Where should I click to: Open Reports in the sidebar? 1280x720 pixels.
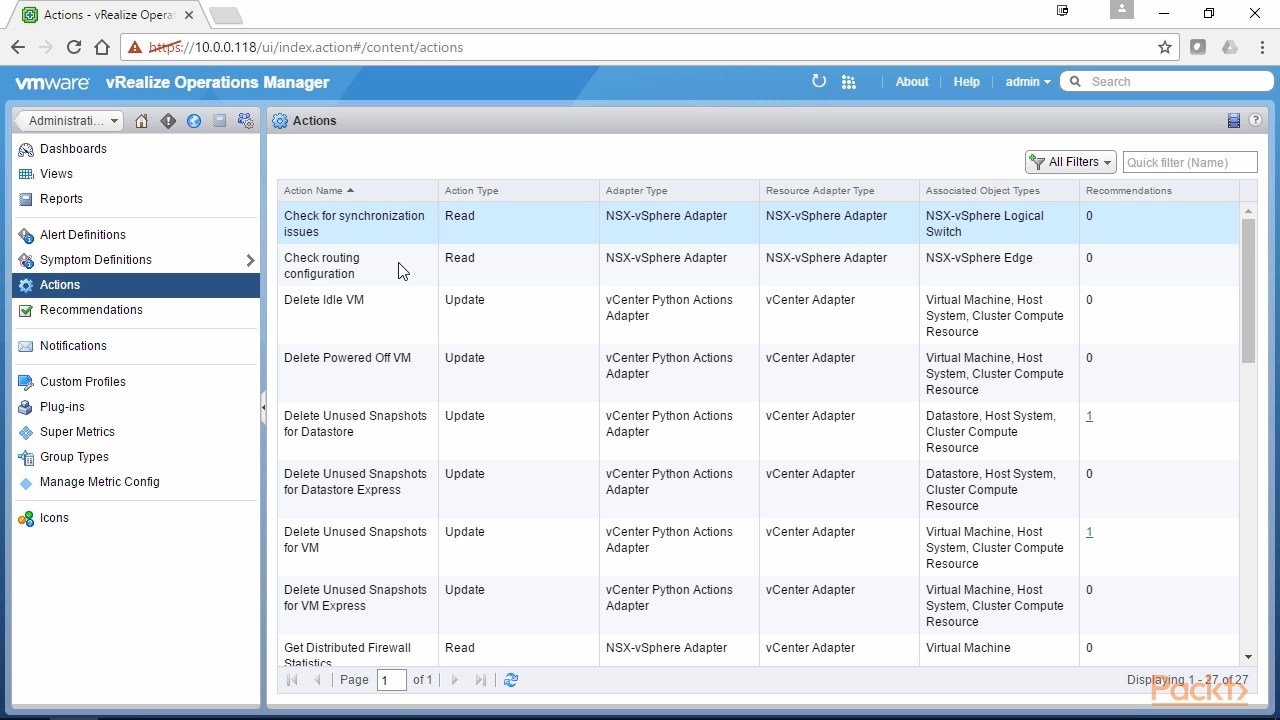61,199
